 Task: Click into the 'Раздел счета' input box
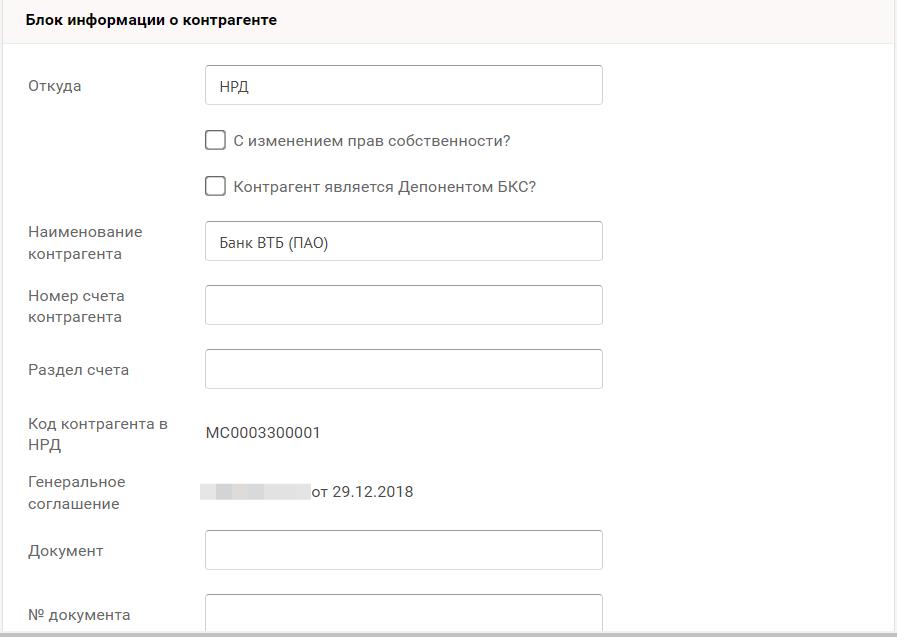coord(403,369)
